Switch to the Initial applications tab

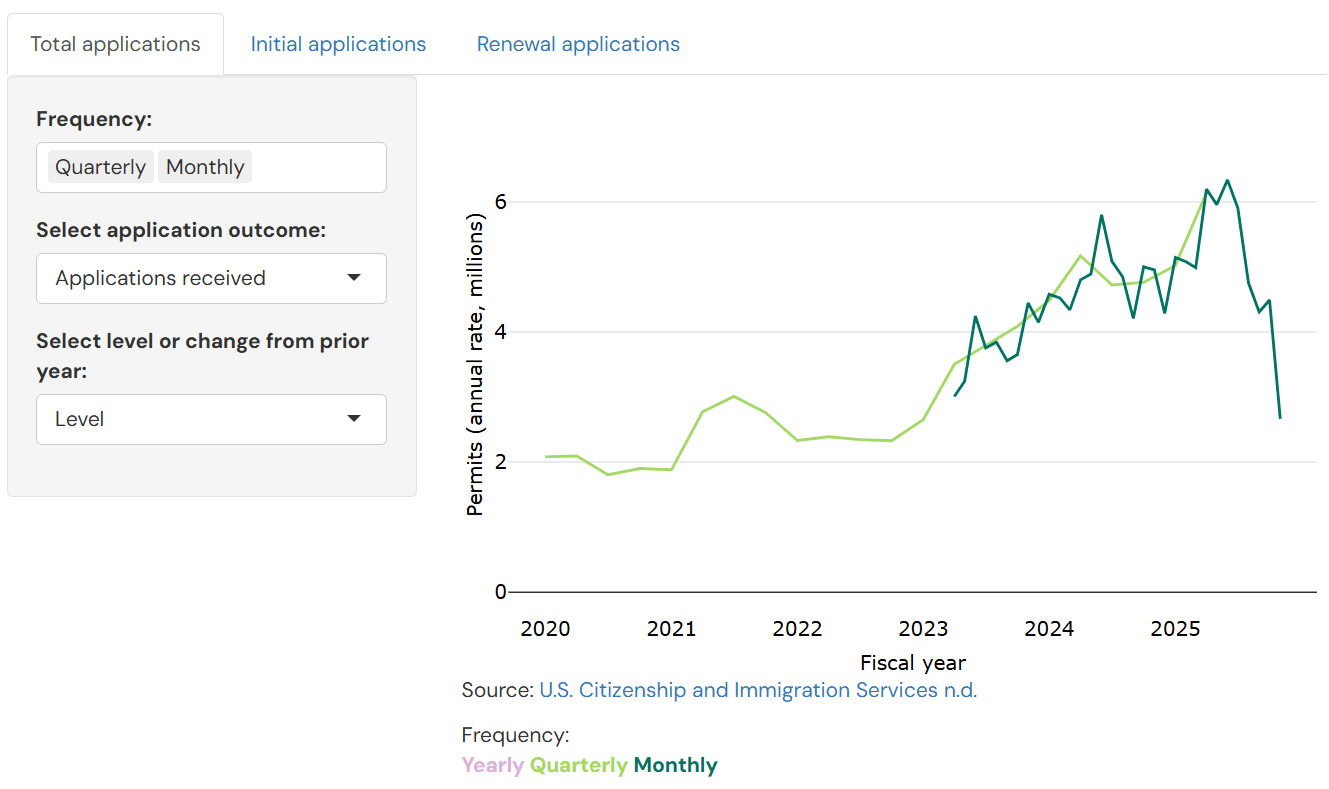(x=338, y=43)
